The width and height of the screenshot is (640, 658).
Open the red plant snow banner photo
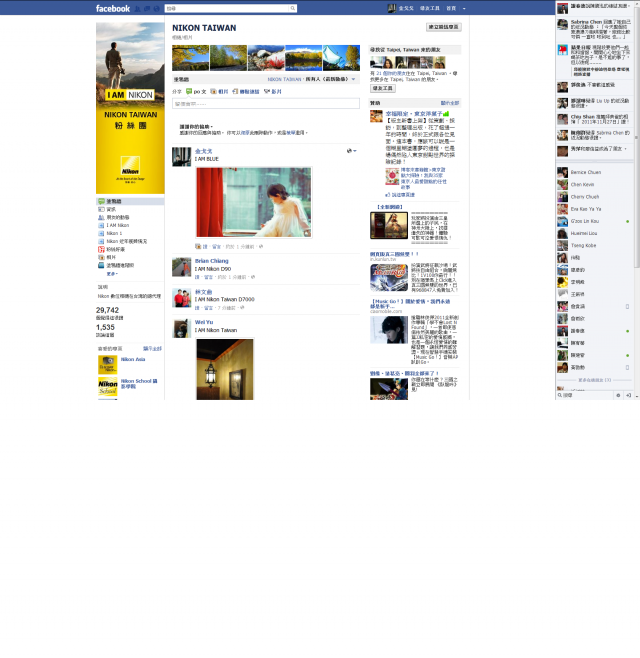click(266, 58)
